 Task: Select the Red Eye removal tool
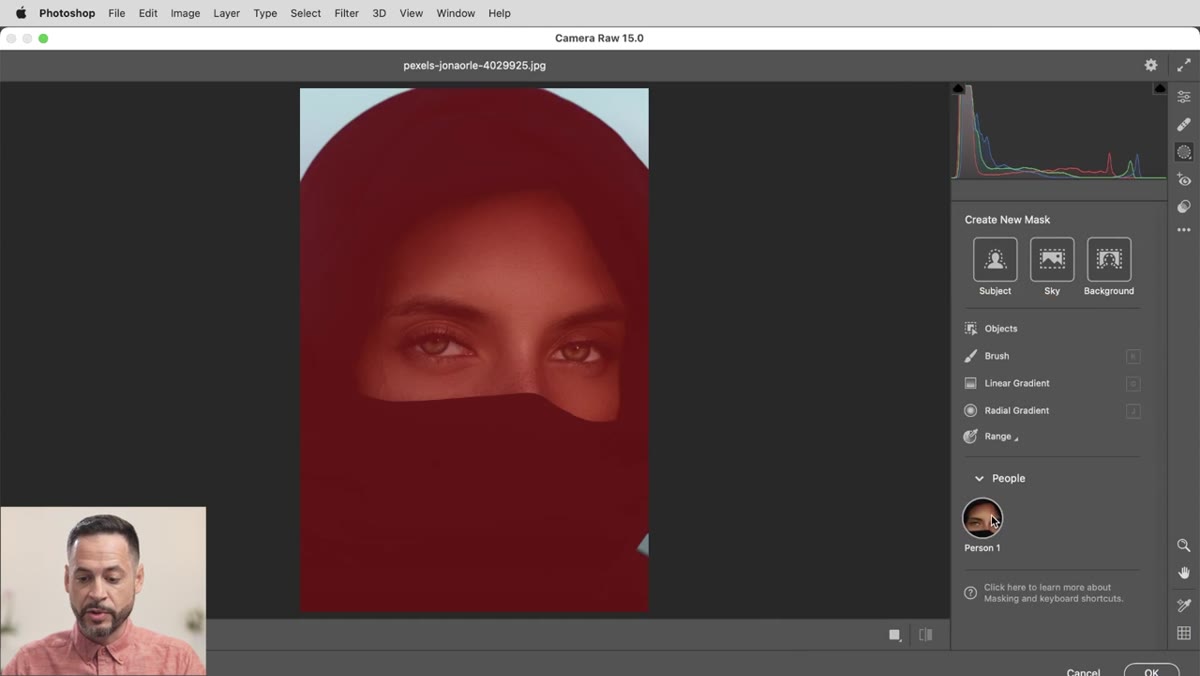[x=1184, y=180]
